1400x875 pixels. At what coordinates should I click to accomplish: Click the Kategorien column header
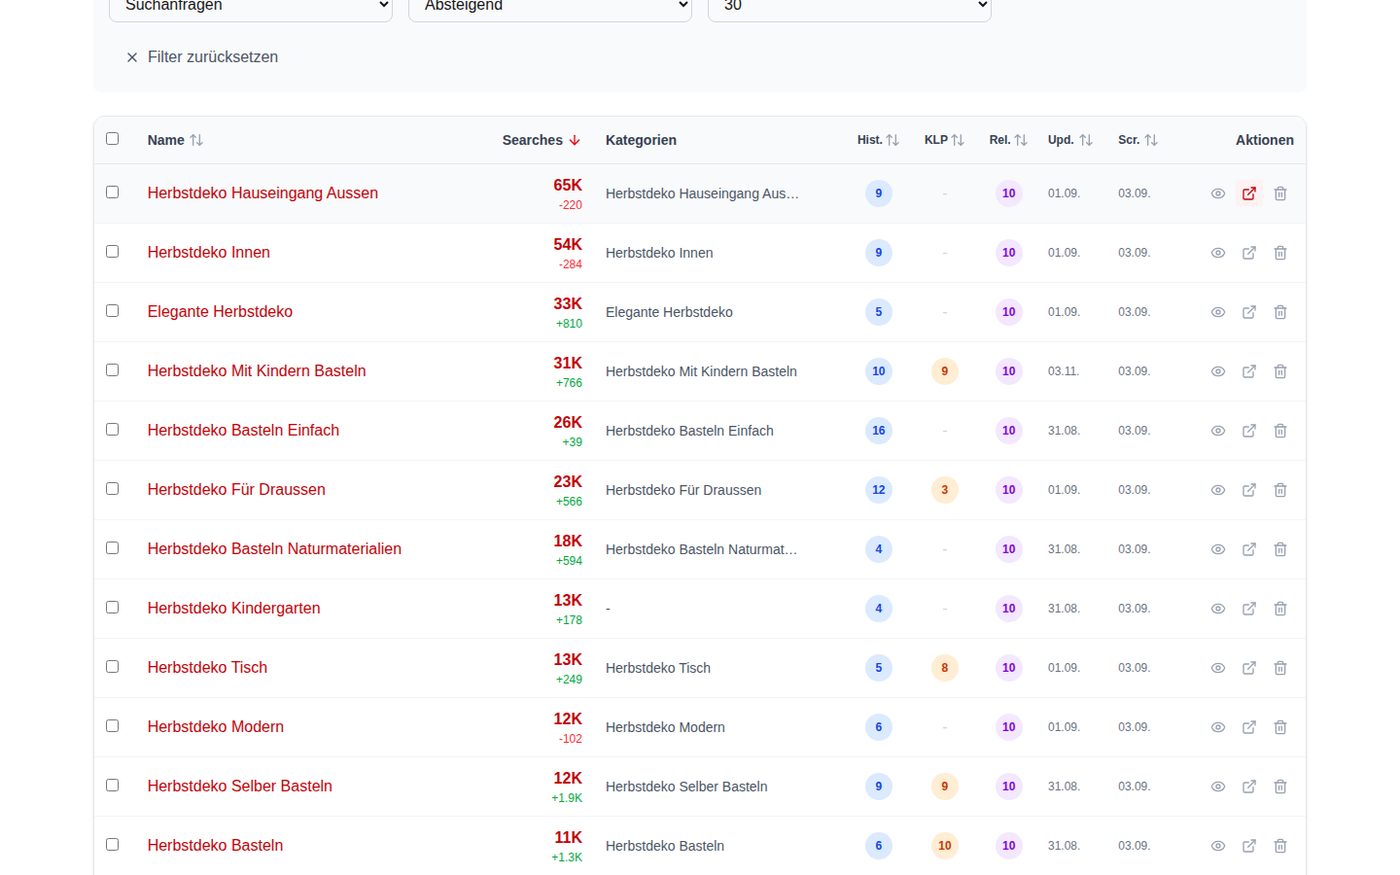[x=641, y=140]
